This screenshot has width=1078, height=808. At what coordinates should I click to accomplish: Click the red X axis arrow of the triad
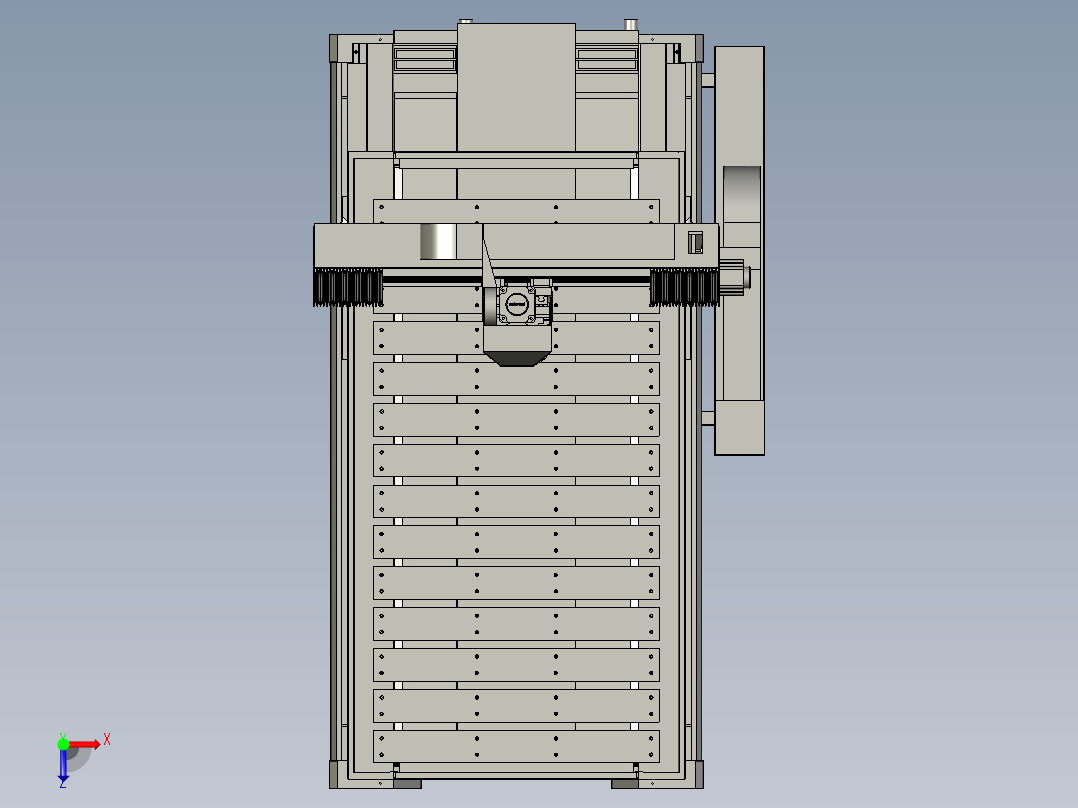coord(84,744)
